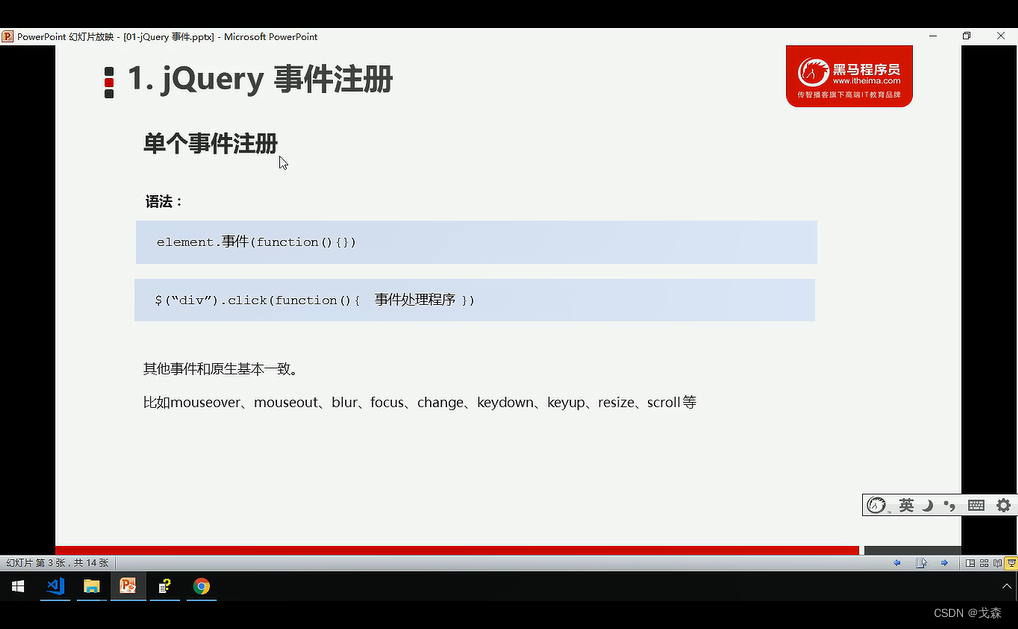Open the Windows Start menu
The image size is (1018, 629).
pyautogui.click(x=18, y=586)
